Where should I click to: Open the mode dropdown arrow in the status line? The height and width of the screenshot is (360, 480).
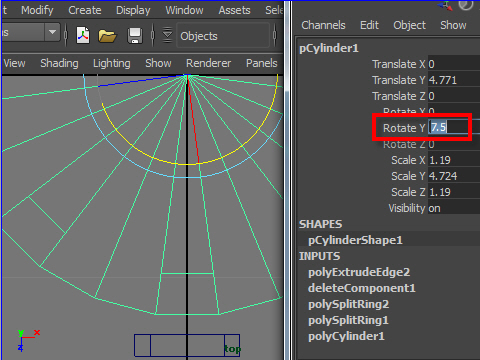(52, 32)
